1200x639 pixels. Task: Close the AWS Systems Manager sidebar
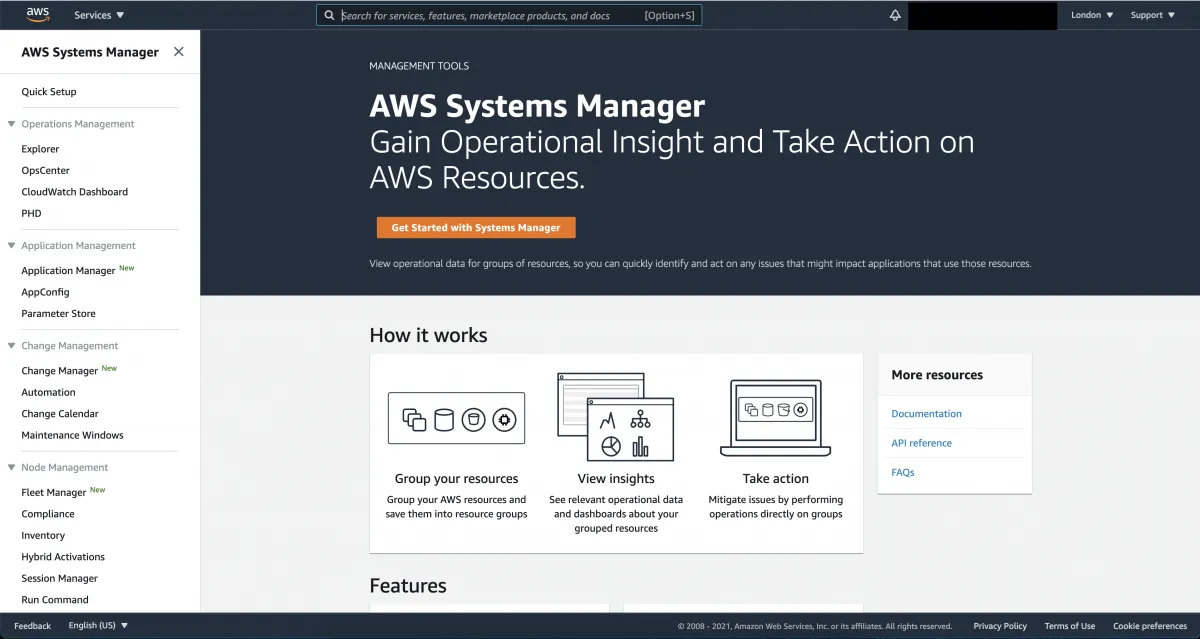[179, 52]
